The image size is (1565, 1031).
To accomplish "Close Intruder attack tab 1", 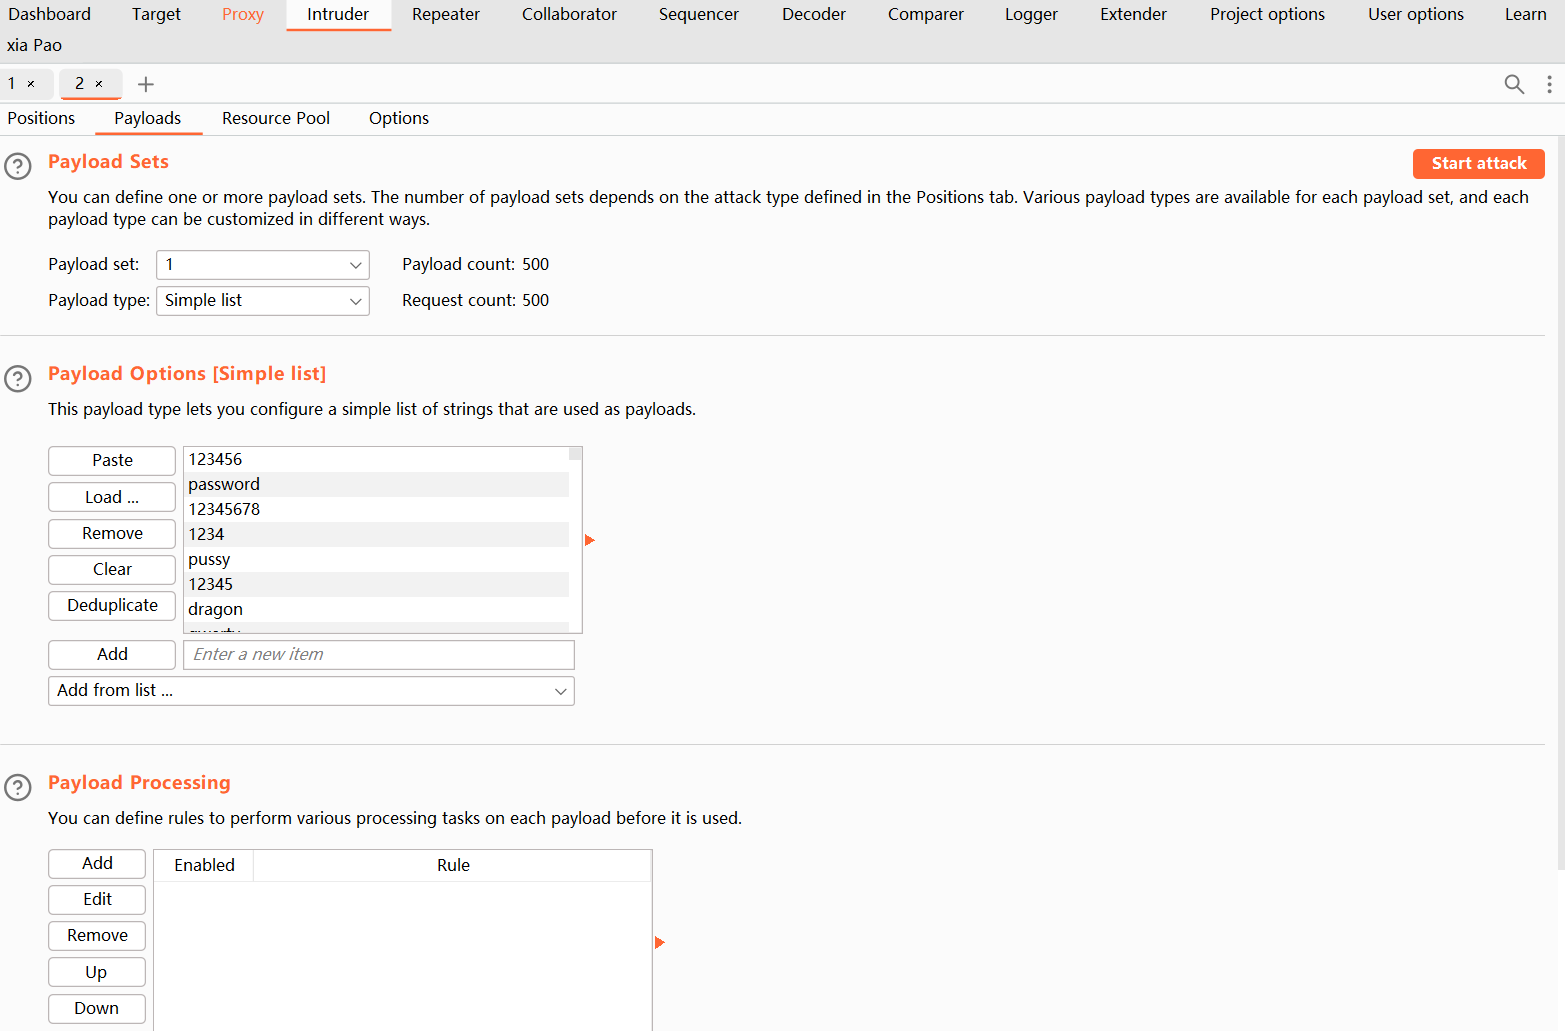I will [x=31, y=84].
